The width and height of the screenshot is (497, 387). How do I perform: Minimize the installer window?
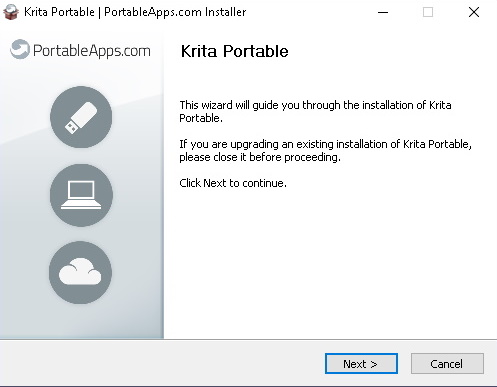(383, 12)
